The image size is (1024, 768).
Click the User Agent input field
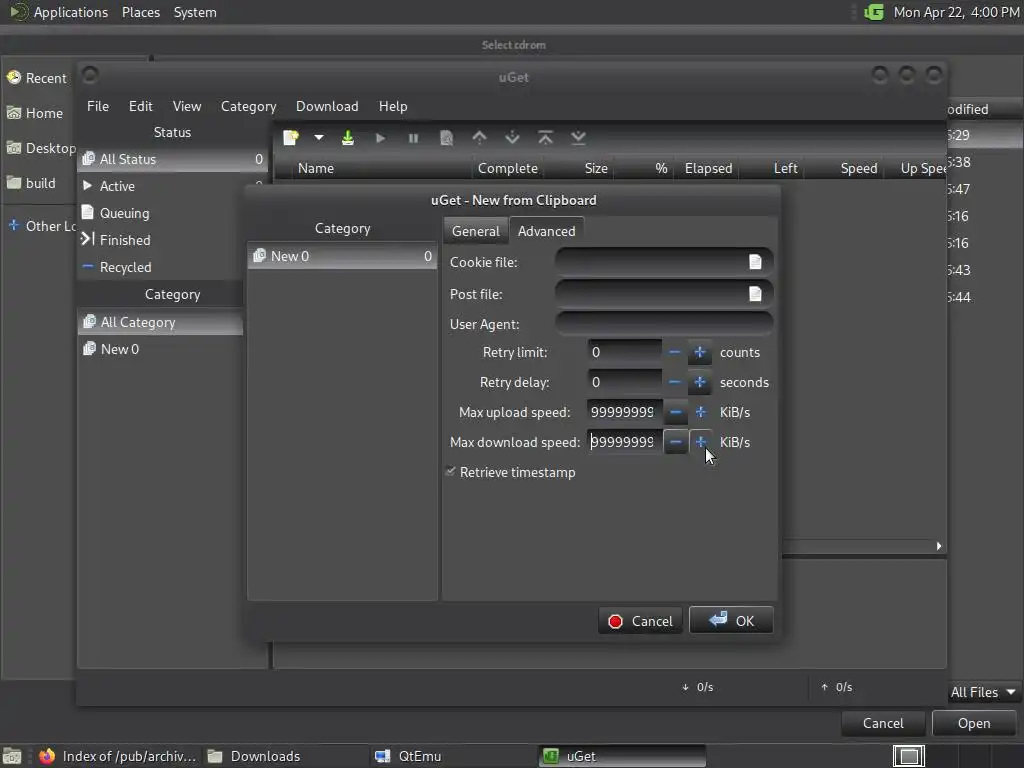[x=664, y=324]
